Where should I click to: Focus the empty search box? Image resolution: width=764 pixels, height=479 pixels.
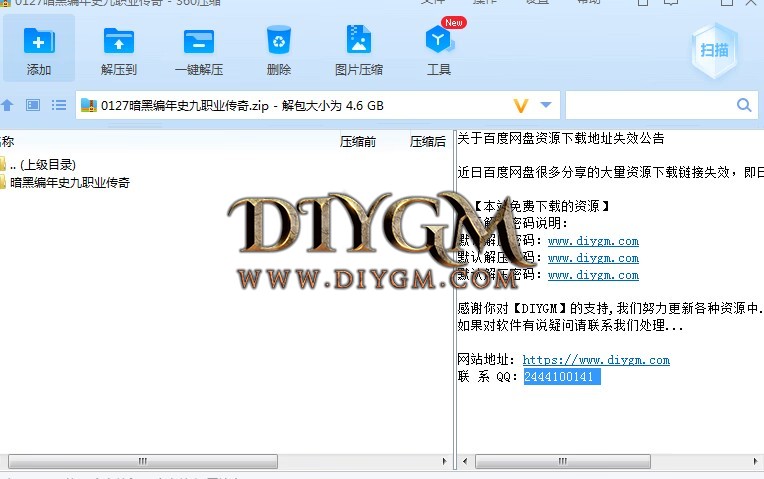(x=650, y=105)
